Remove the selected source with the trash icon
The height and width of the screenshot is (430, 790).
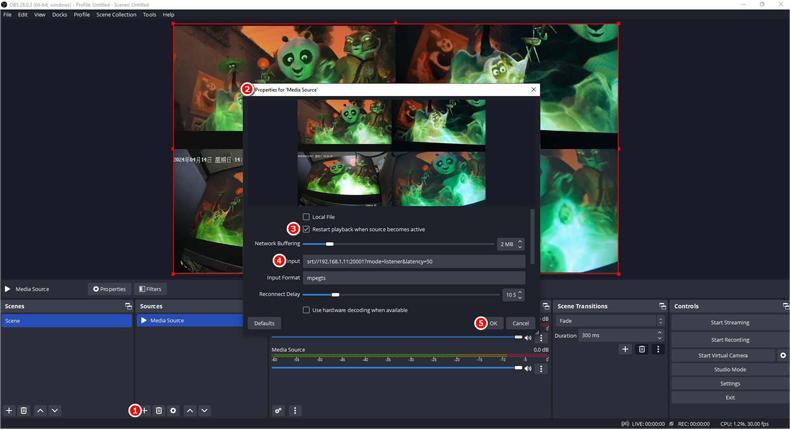click(x=159, y=411)
